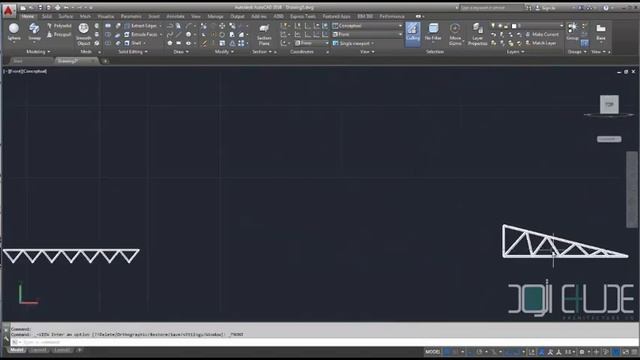This screenshot has height=360, width=640.
Task: Open the Annotate ribbon tab
Action: pos(176,17)
